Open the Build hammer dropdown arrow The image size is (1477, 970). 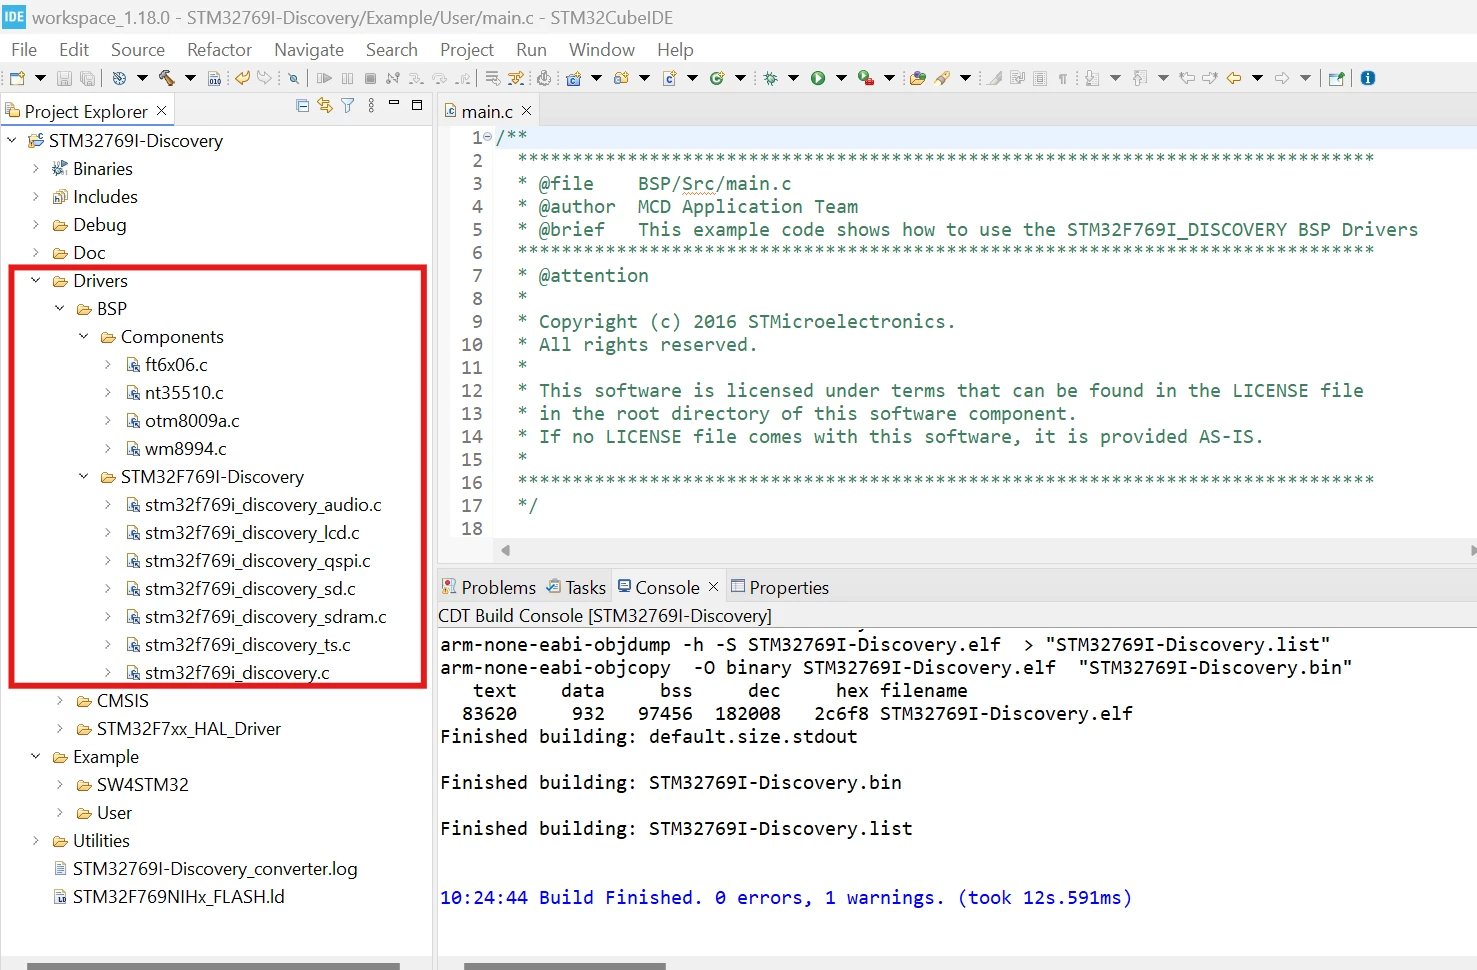point(190,78)
